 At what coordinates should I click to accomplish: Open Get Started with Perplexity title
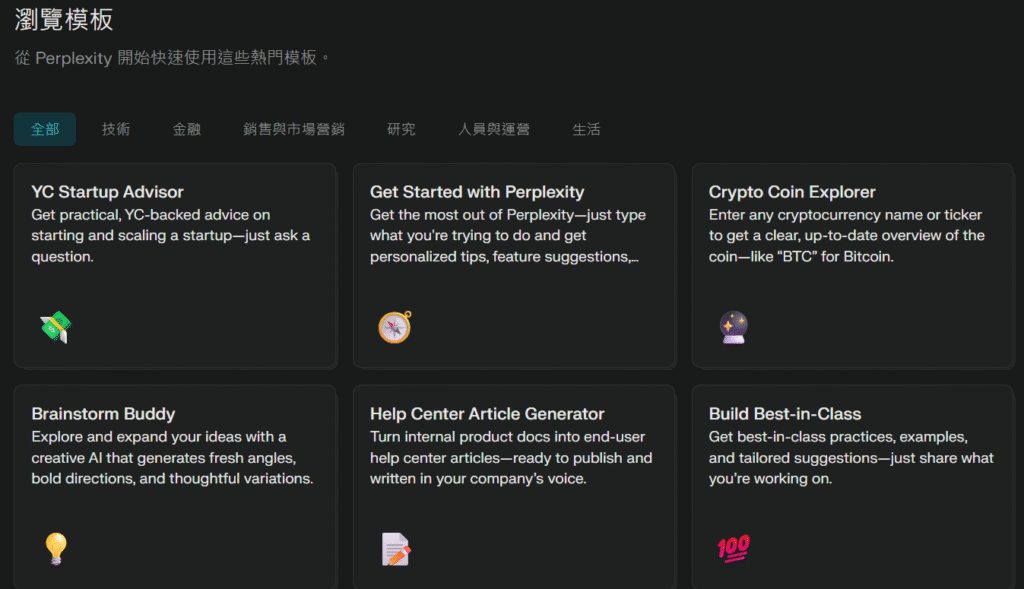[477, 192]
